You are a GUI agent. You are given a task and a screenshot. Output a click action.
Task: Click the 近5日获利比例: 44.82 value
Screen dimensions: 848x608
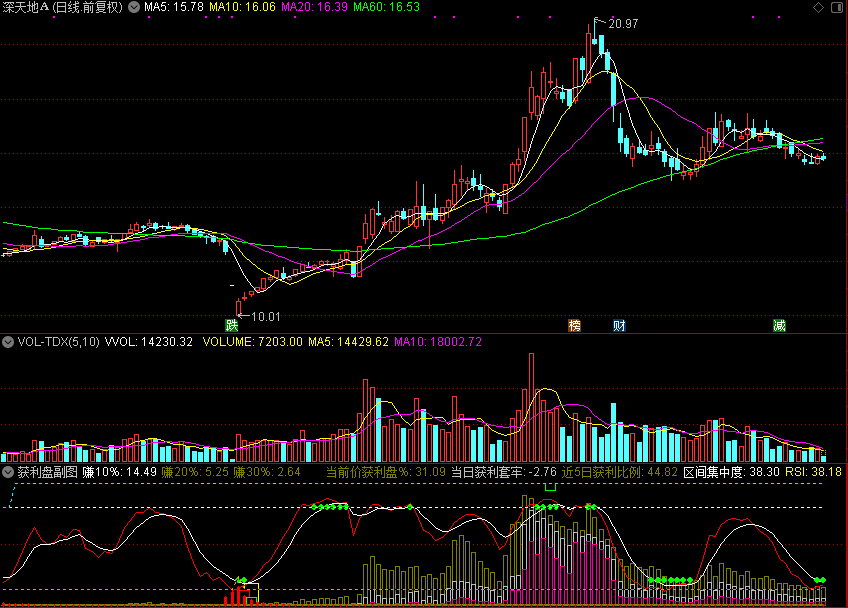point(620,472)
